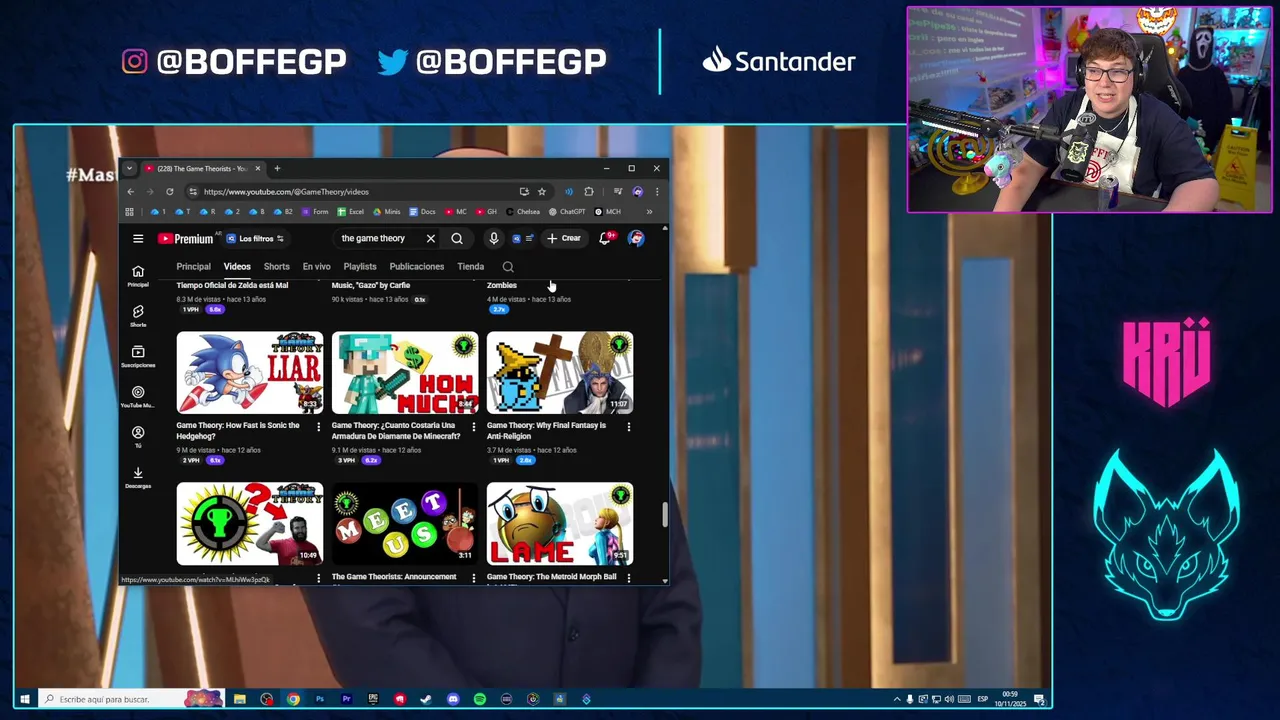Start voice search with the microphone icon

click(493, 239)
